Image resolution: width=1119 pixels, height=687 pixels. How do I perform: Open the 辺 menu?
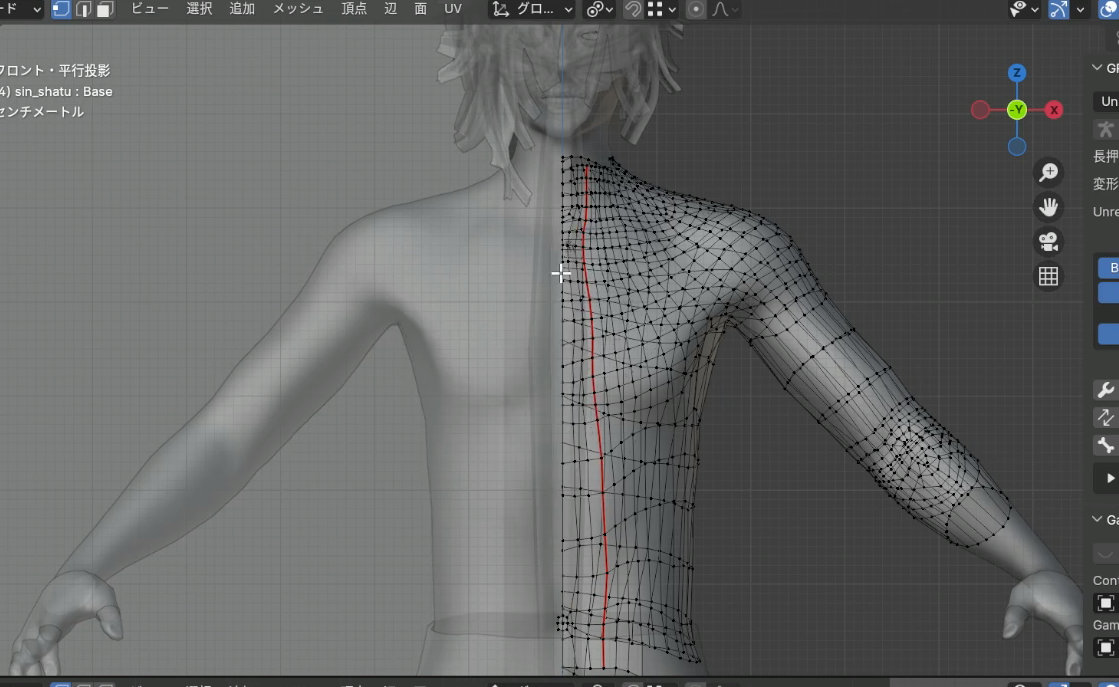[390, 9]
